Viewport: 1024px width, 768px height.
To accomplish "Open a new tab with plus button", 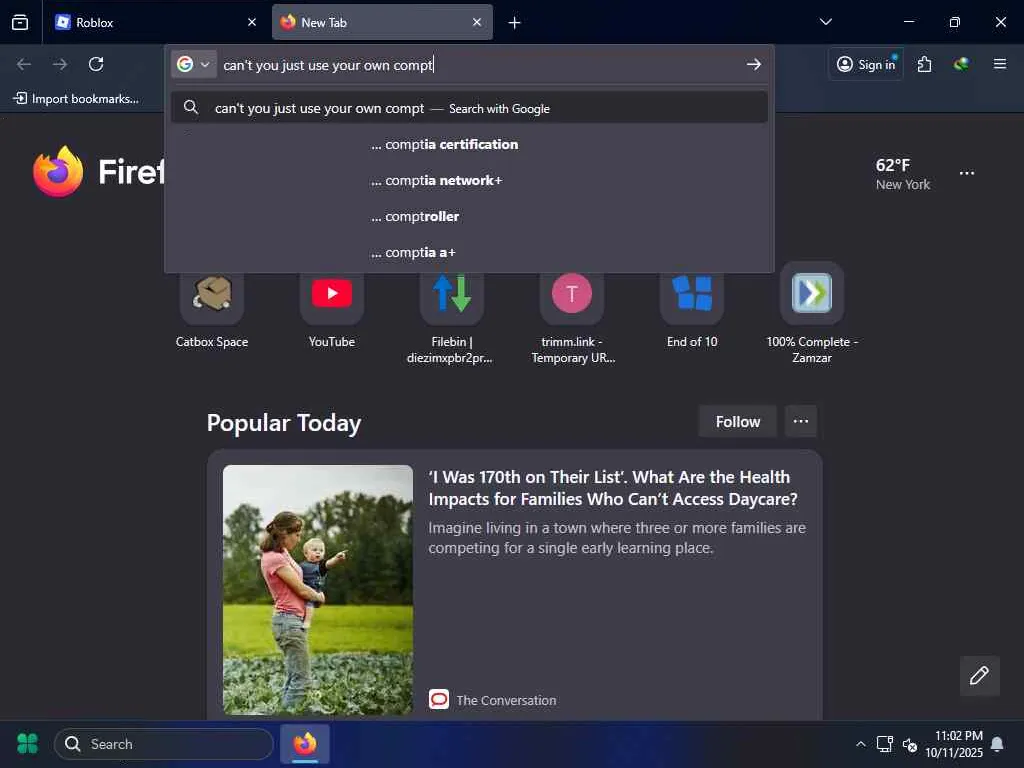I will [515, 23].
